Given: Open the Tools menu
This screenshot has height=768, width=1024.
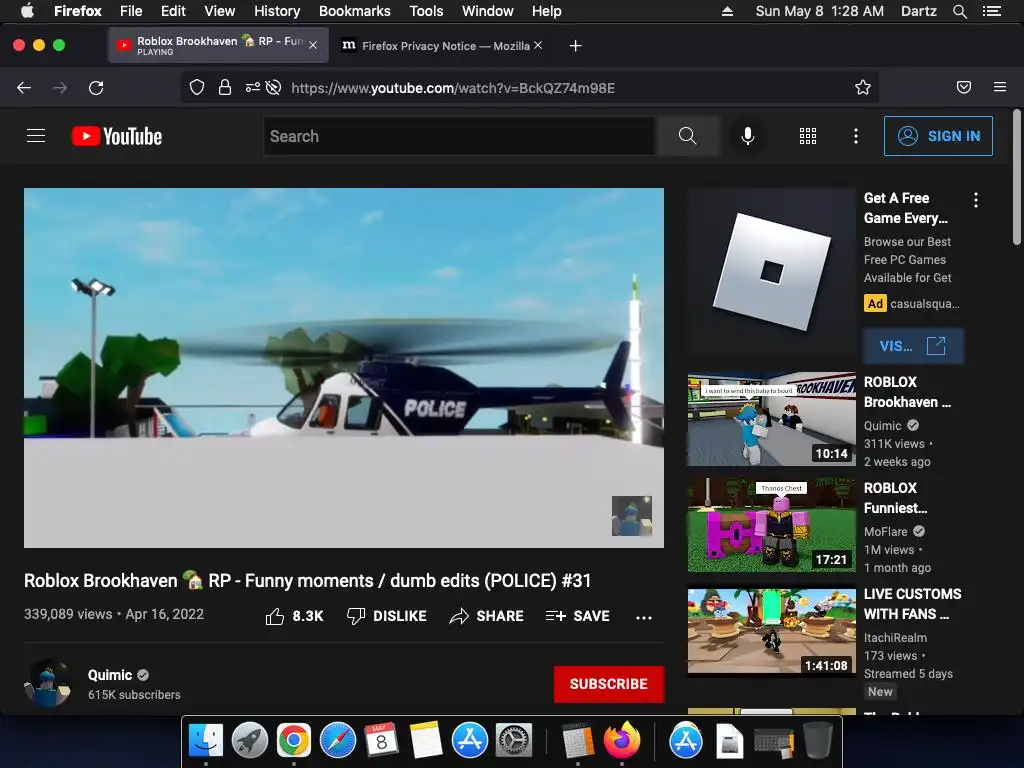Looking at the screenshot, I should 426,11.
